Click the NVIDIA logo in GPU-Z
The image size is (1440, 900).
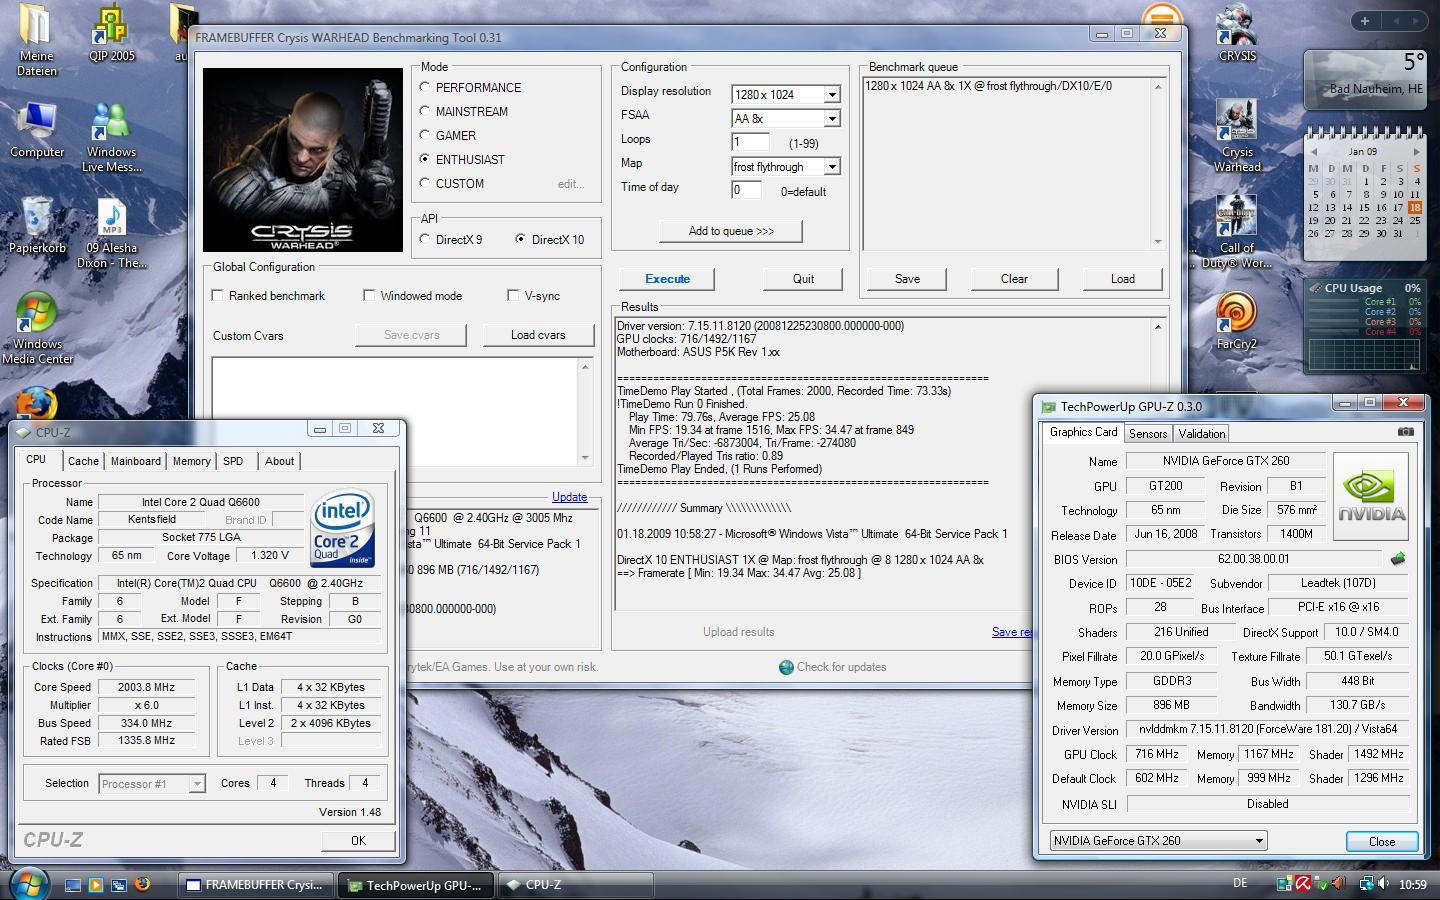1371,497
